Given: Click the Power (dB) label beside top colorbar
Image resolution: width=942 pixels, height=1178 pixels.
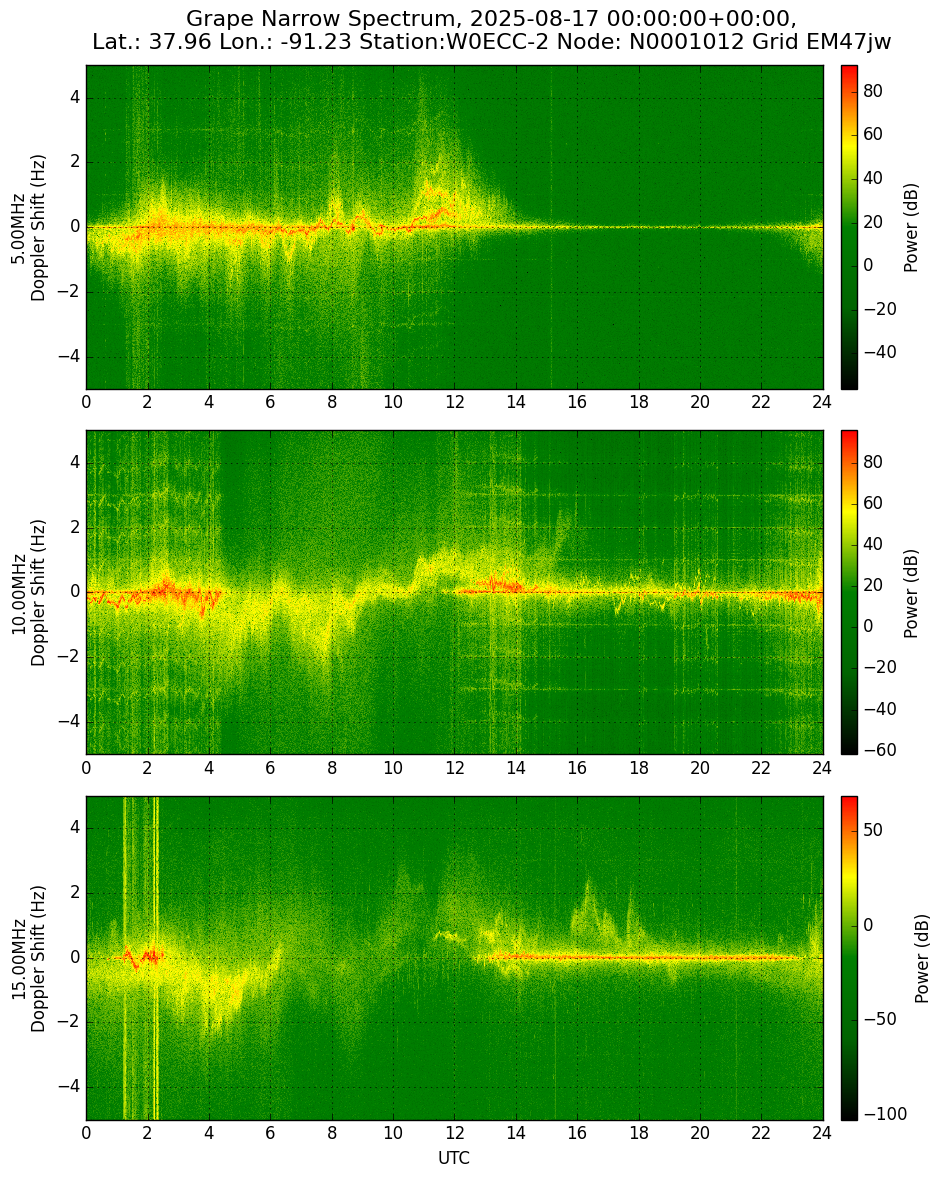Looking at the screenshot, I should (910, 227).
